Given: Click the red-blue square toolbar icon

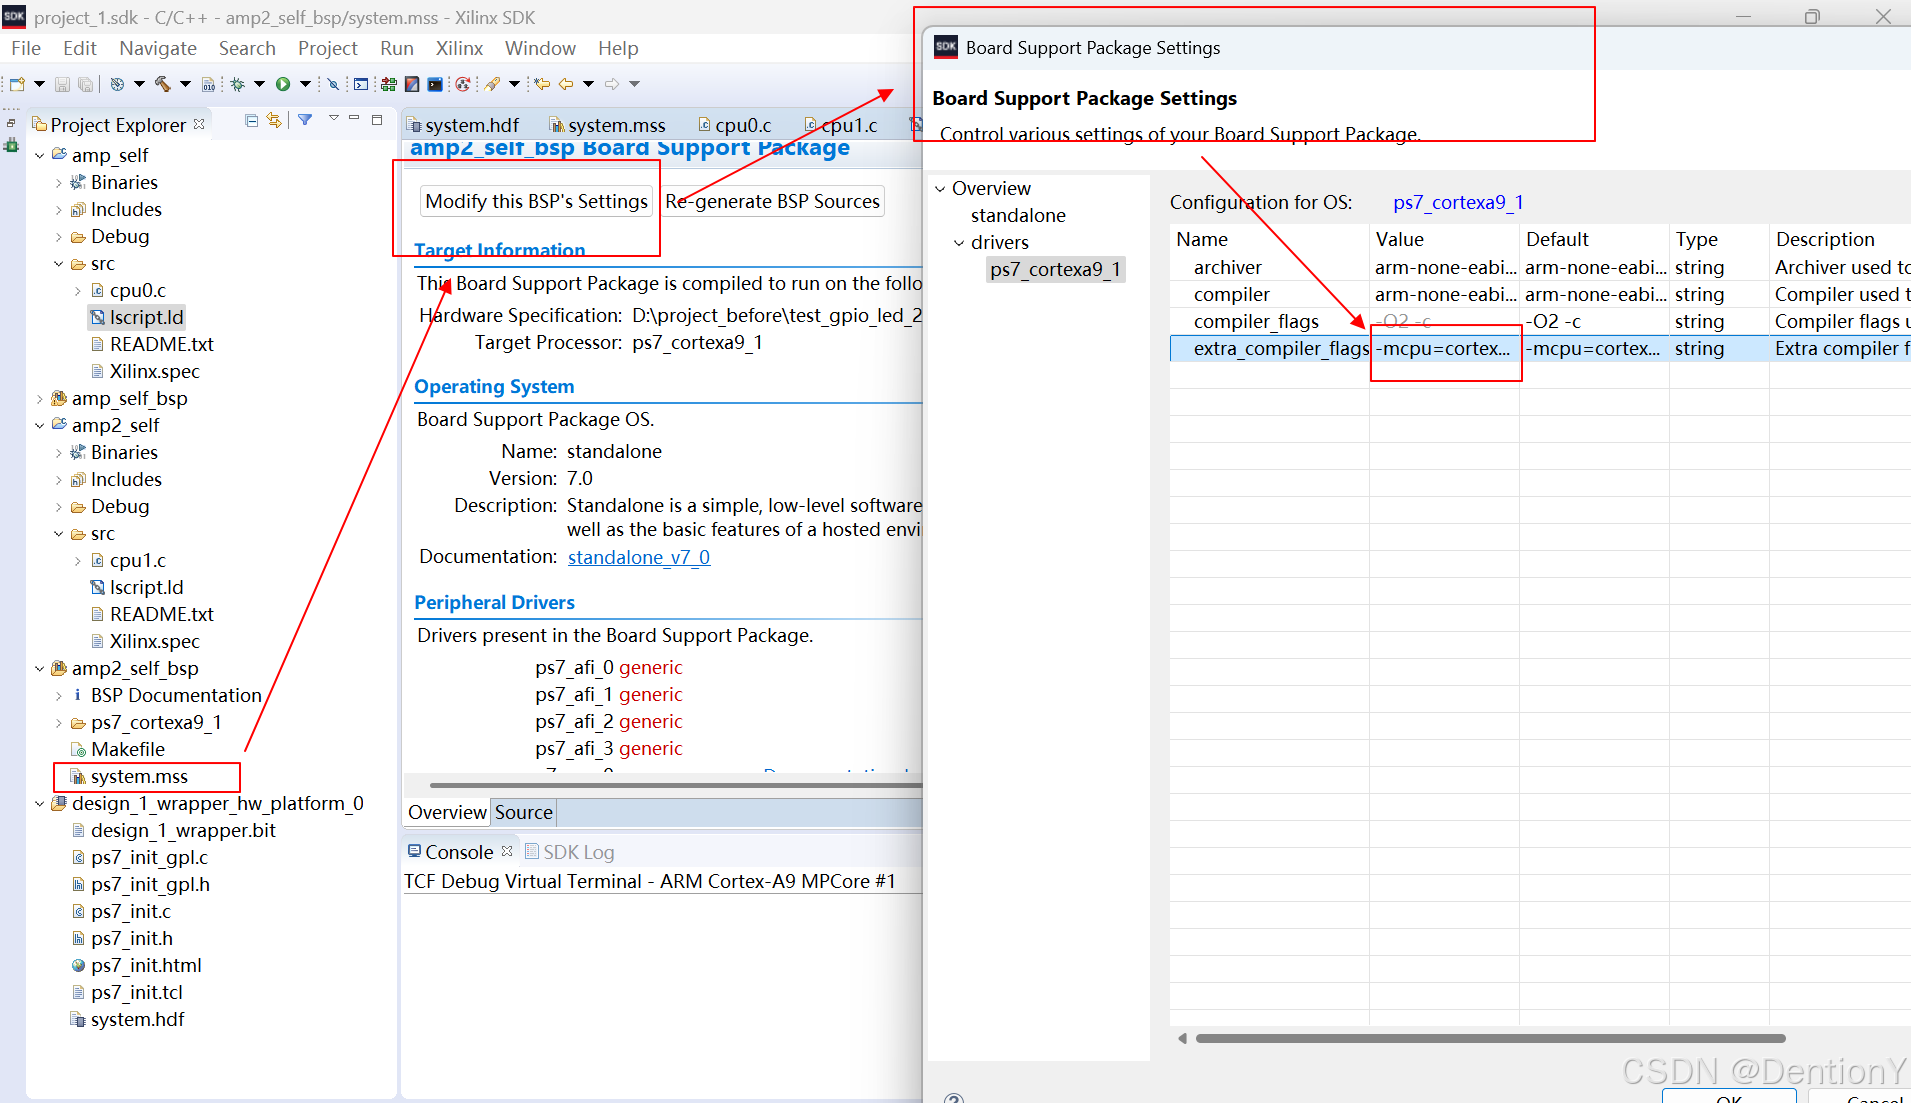Looking at the screenshot, I should (x=412, y=84).
